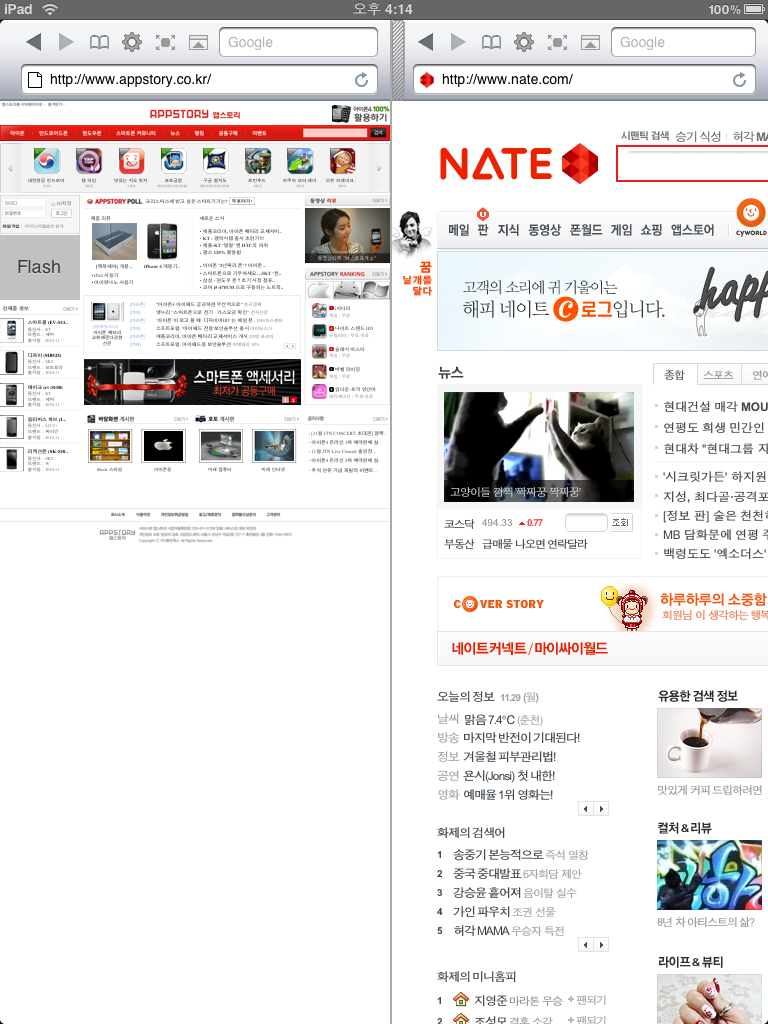Go forward in the left browser pane
Image resolution: width=768 pixels, height=1024 pixels.
click(x=66, y=42)
